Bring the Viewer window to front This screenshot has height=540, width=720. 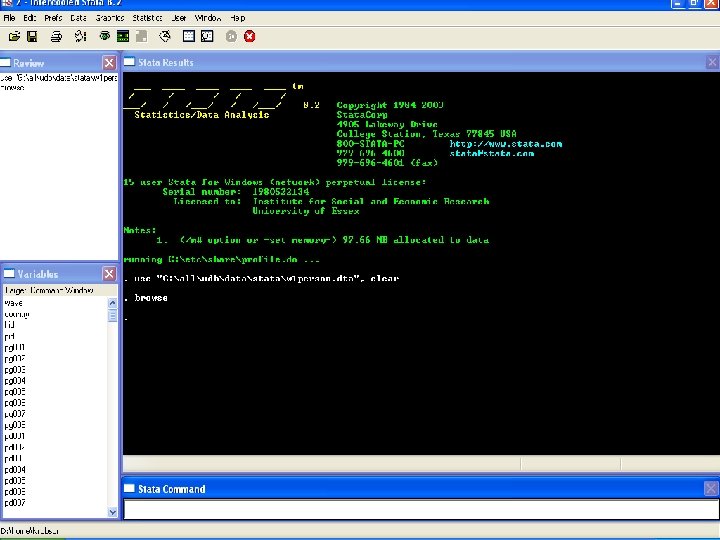(105, 36)
